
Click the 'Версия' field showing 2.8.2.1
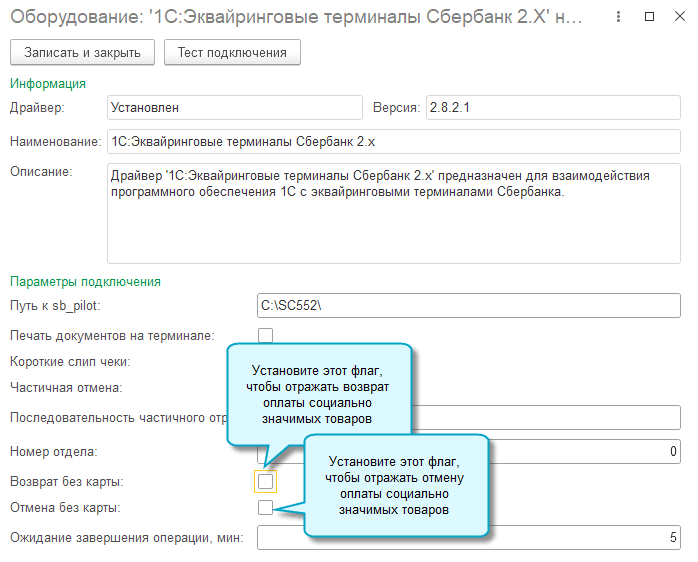(x=553, y=107)
